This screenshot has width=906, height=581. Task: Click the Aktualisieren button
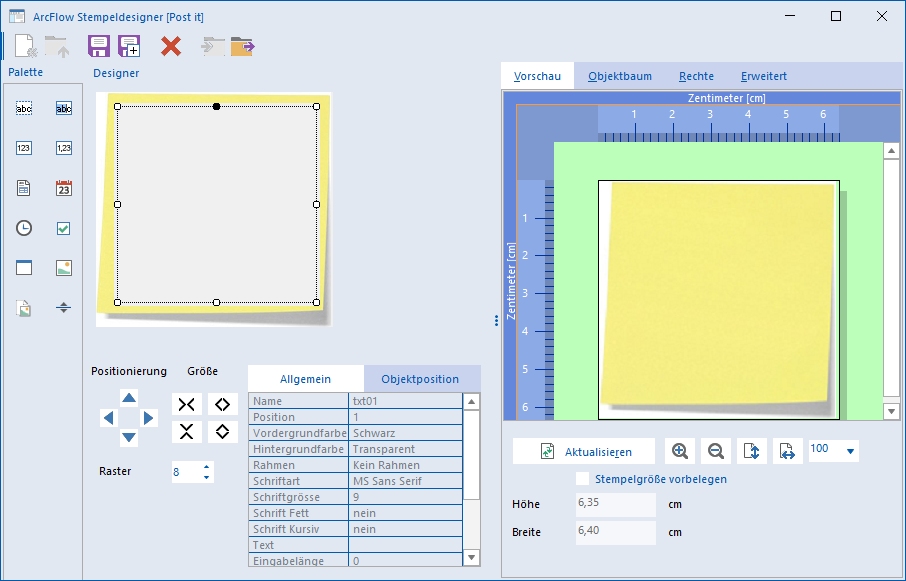(584, 451)
